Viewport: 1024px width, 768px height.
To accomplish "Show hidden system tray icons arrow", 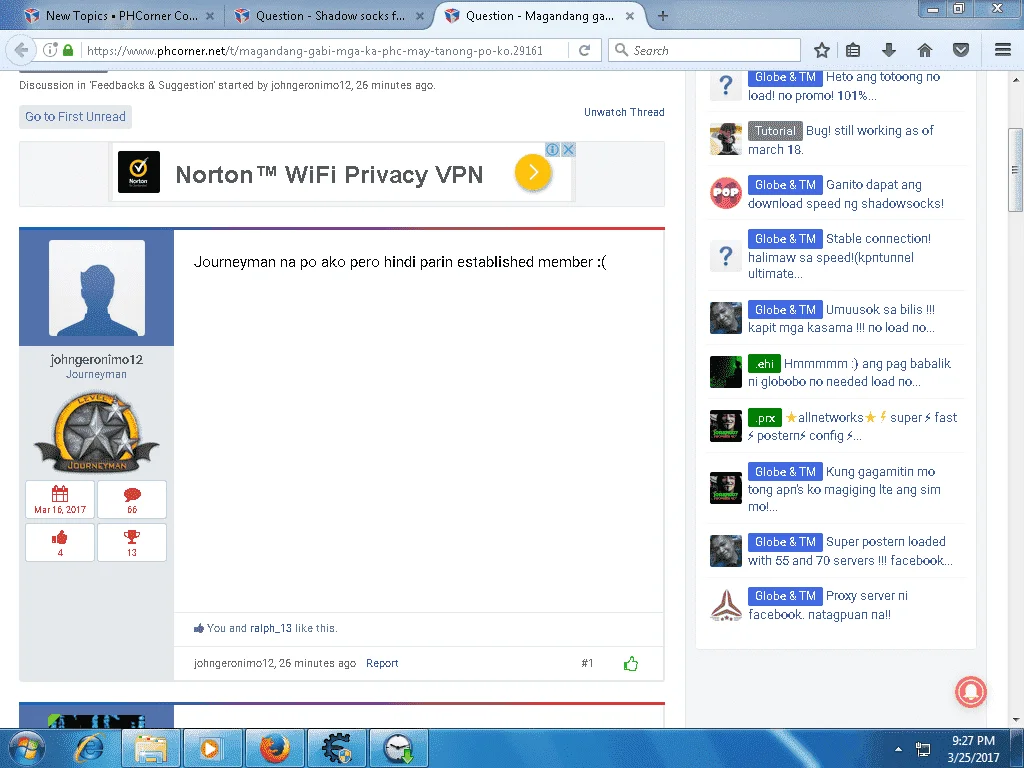I will pyautogui.click(x=899, y=749).
